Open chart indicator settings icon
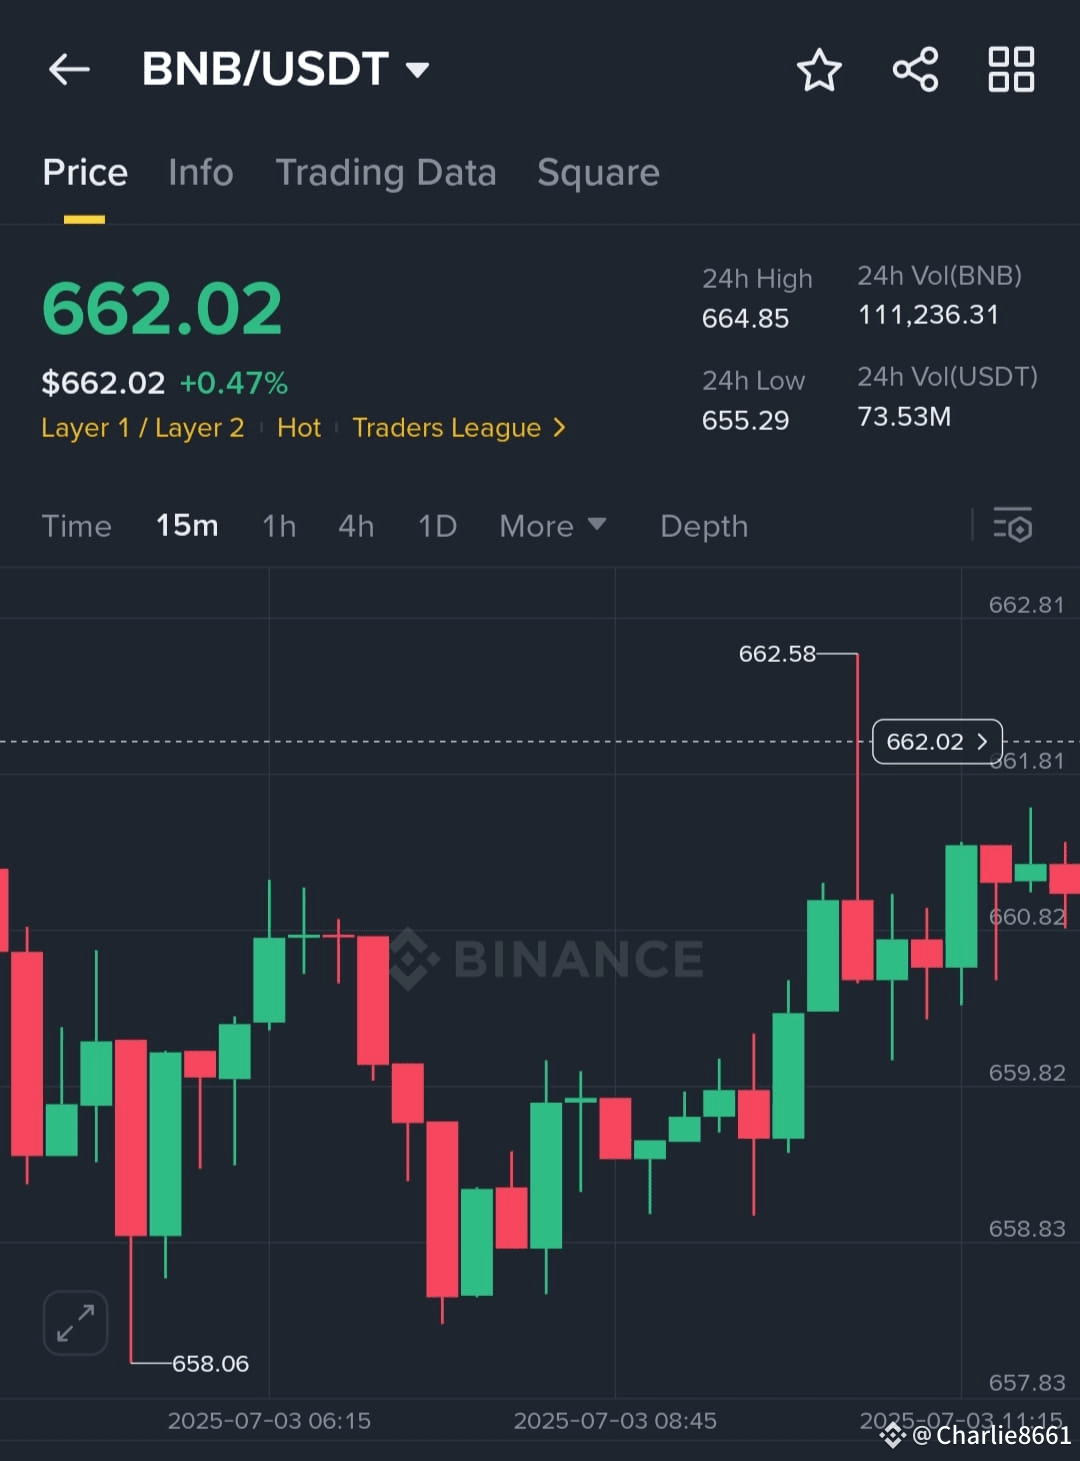The width and height of the screenshot is (1080, 1461). (1012, 525)
